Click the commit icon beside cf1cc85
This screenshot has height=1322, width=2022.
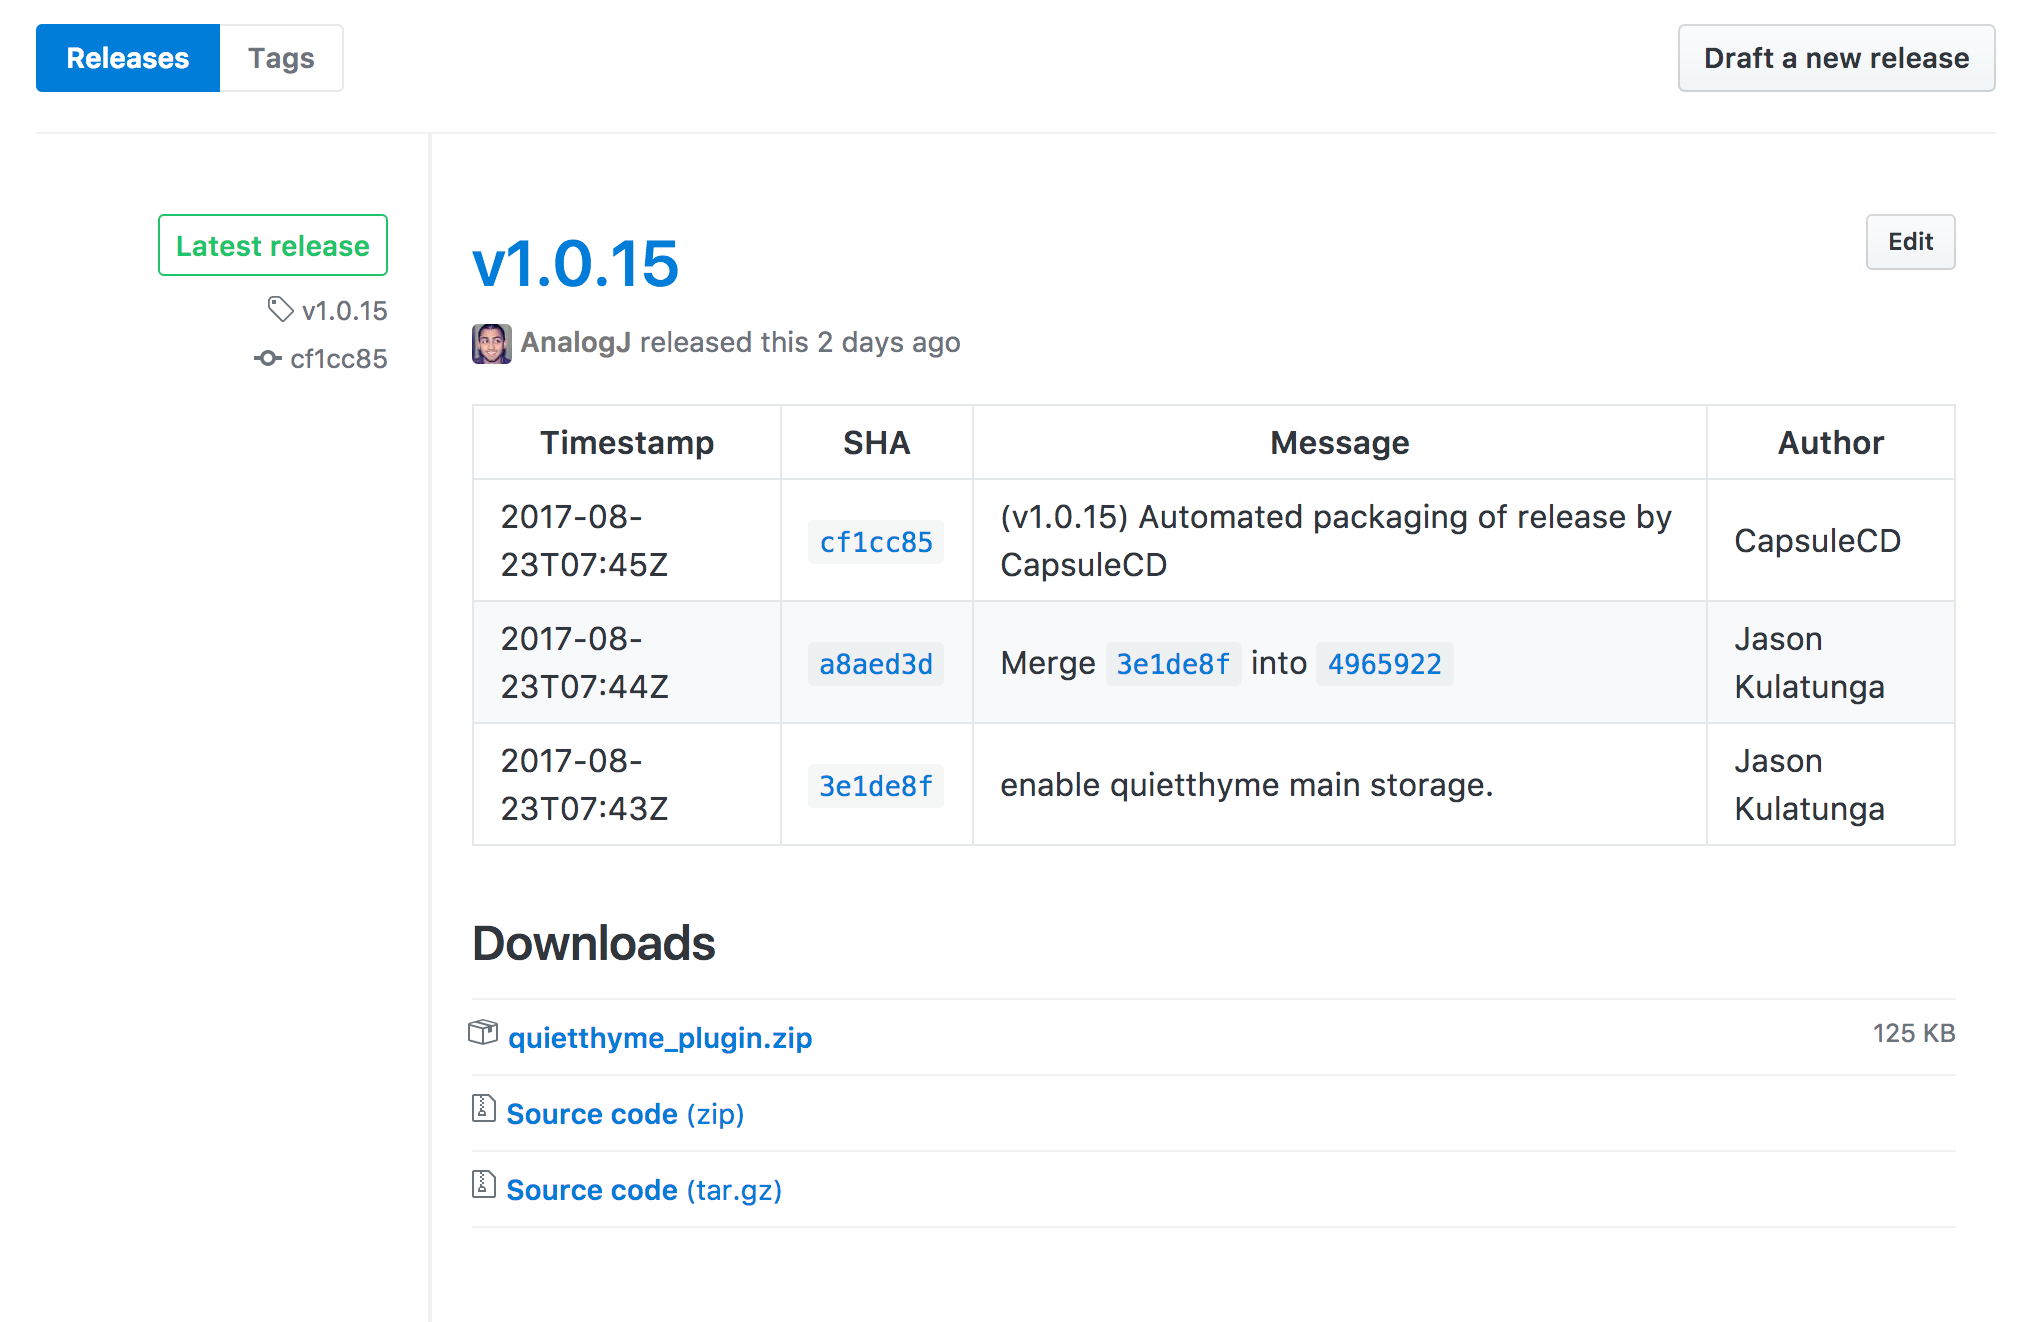click(267, 358)
